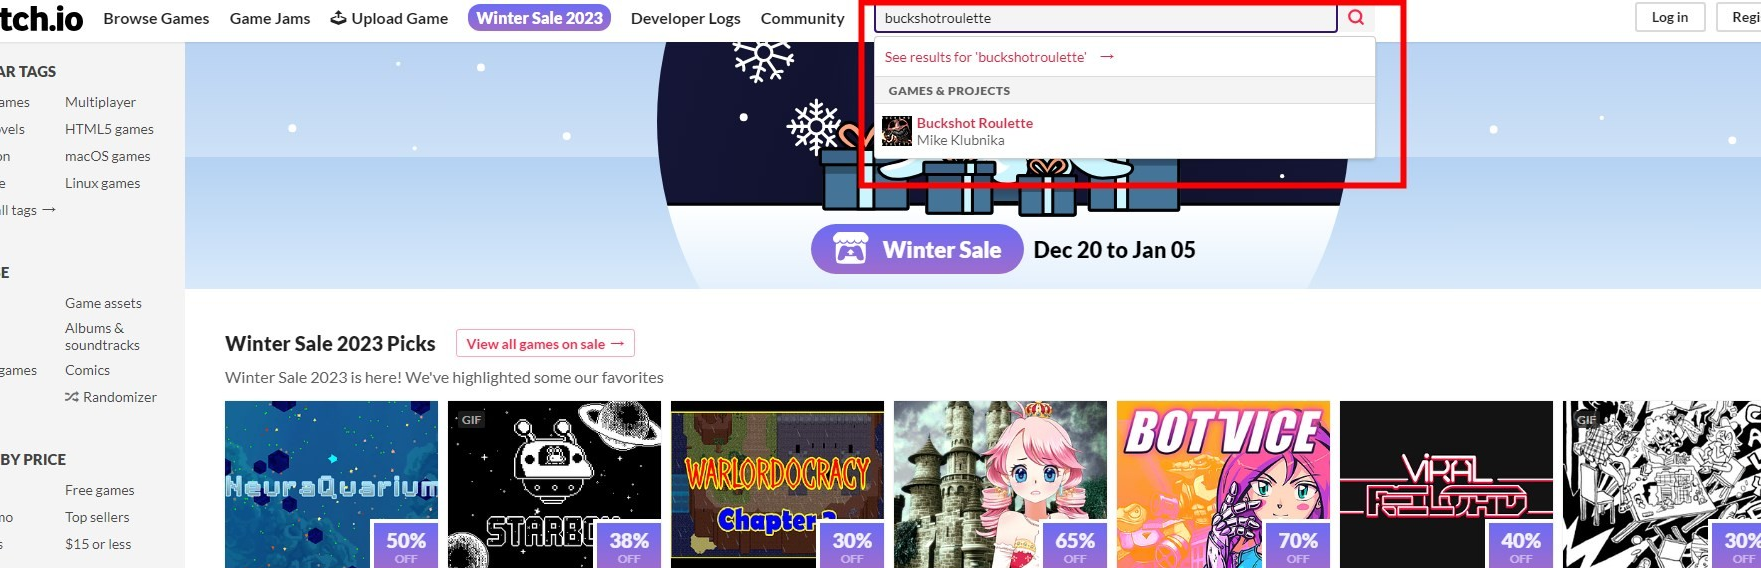This screenshot has height=568, width=1761.
Task: Filter by Free games
Action: coord(99,490)
